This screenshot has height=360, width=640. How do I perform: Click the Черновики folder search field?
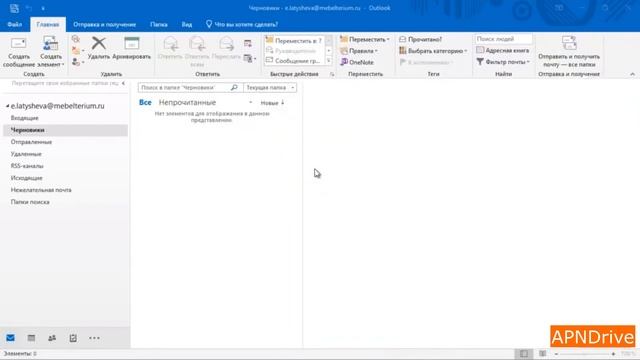[x=184, y=87]
